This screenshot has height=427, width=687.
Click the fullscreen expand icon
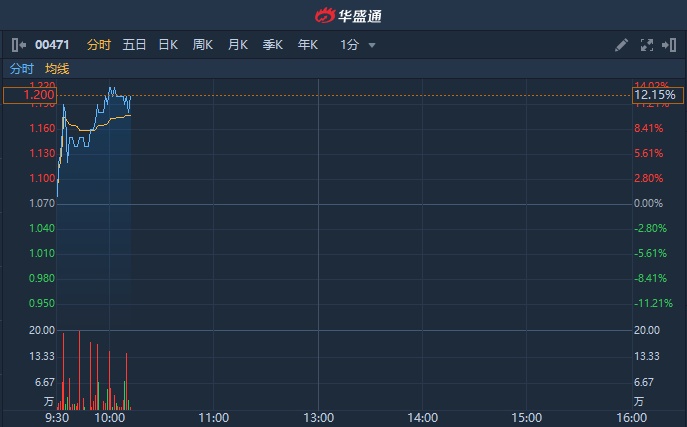(645, 44)
